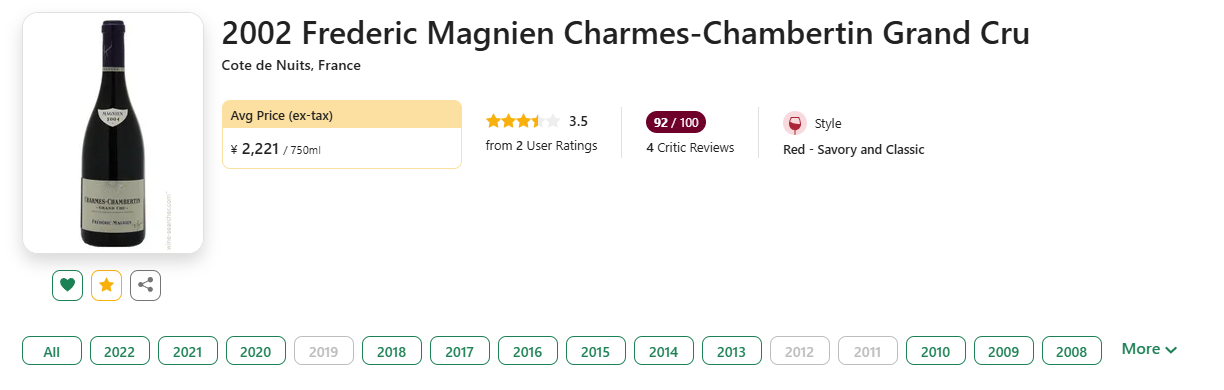Switch to the 2010 vintage

pyautogui.click(x=936, y=351)
